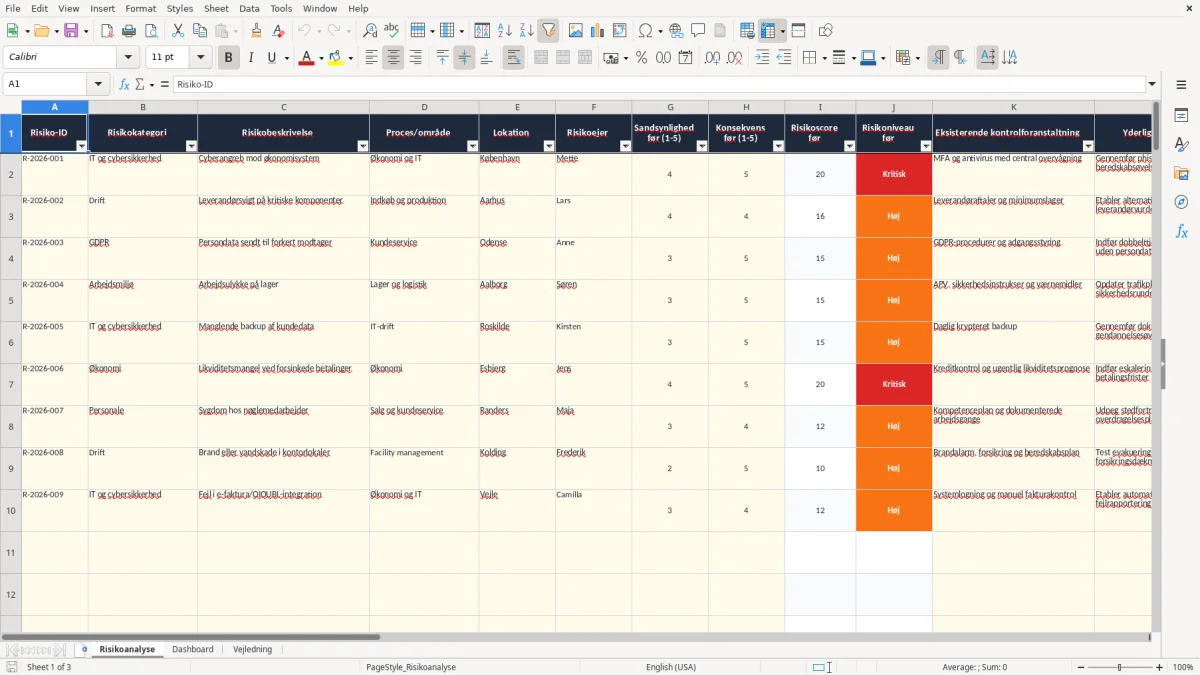Open Risikoejer column filter dropdown
Screen dimensions: 1200x675
click(x=625, y=146)
